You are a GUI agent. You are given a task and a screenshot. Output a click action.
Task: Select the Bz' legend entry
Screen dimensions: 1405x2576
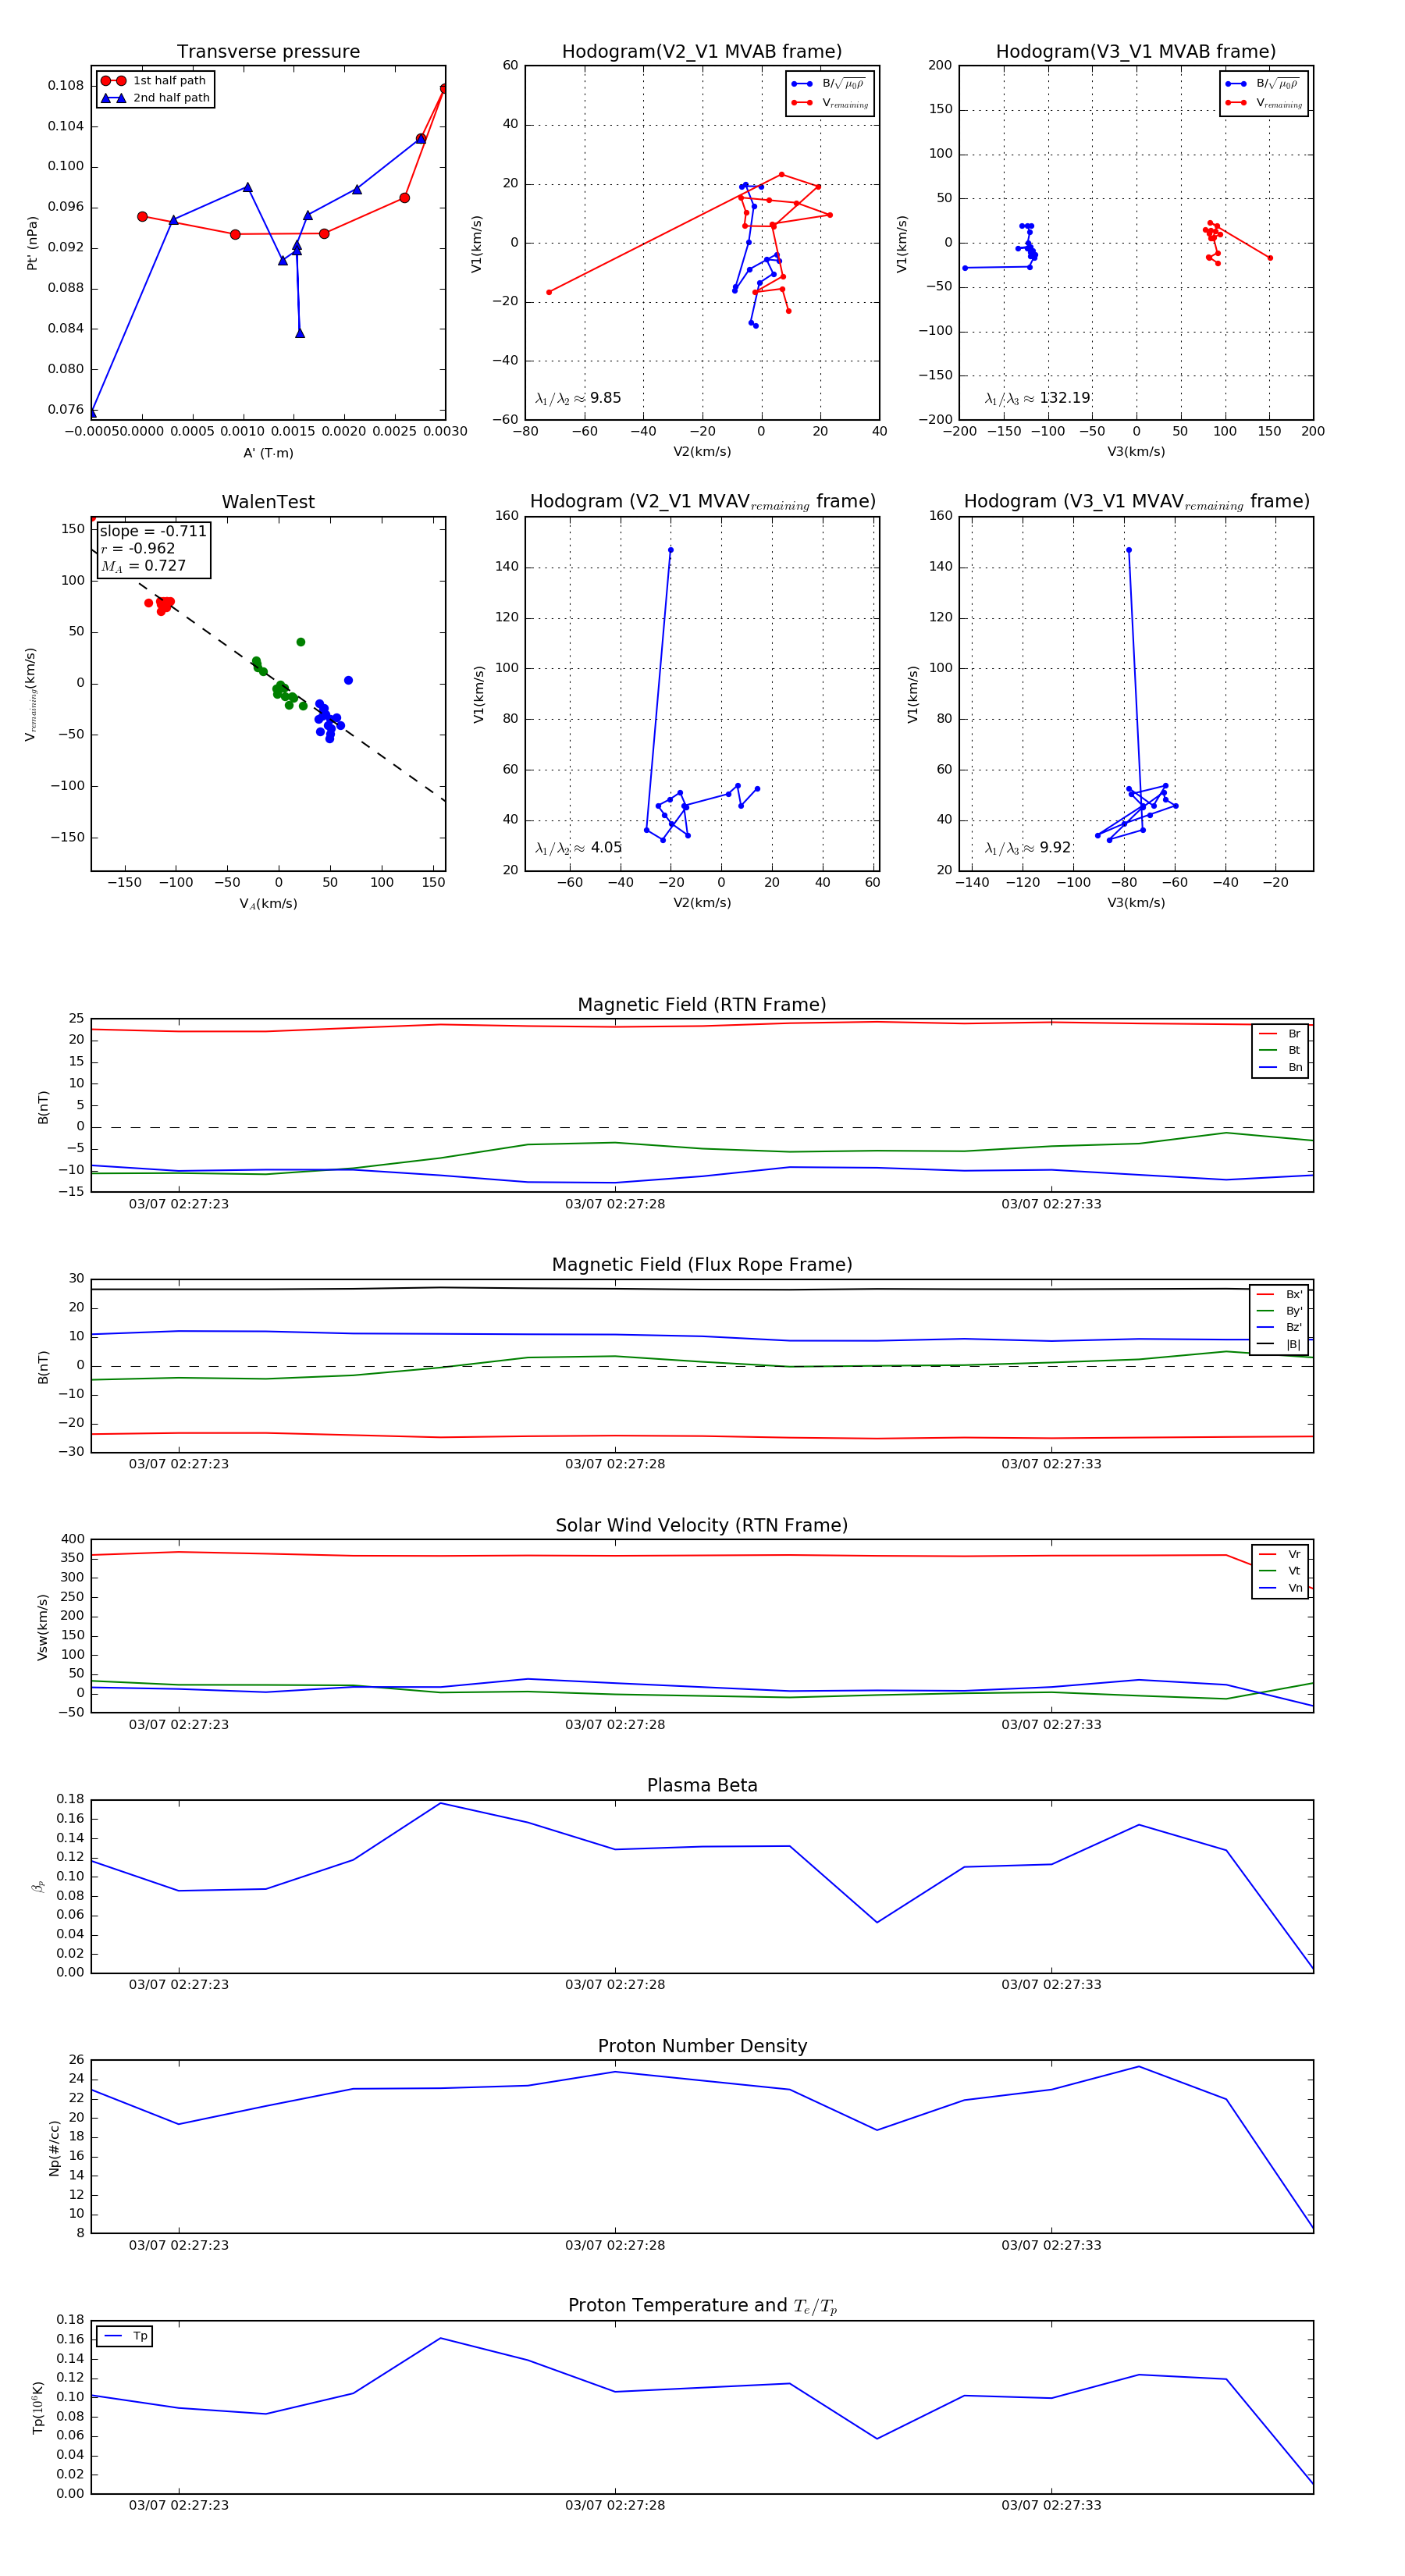[x=1279, y=1328]
